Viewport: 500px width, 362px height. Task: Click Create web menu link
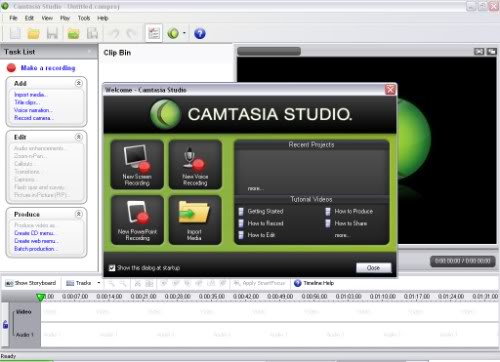click(x=36, y=241)
